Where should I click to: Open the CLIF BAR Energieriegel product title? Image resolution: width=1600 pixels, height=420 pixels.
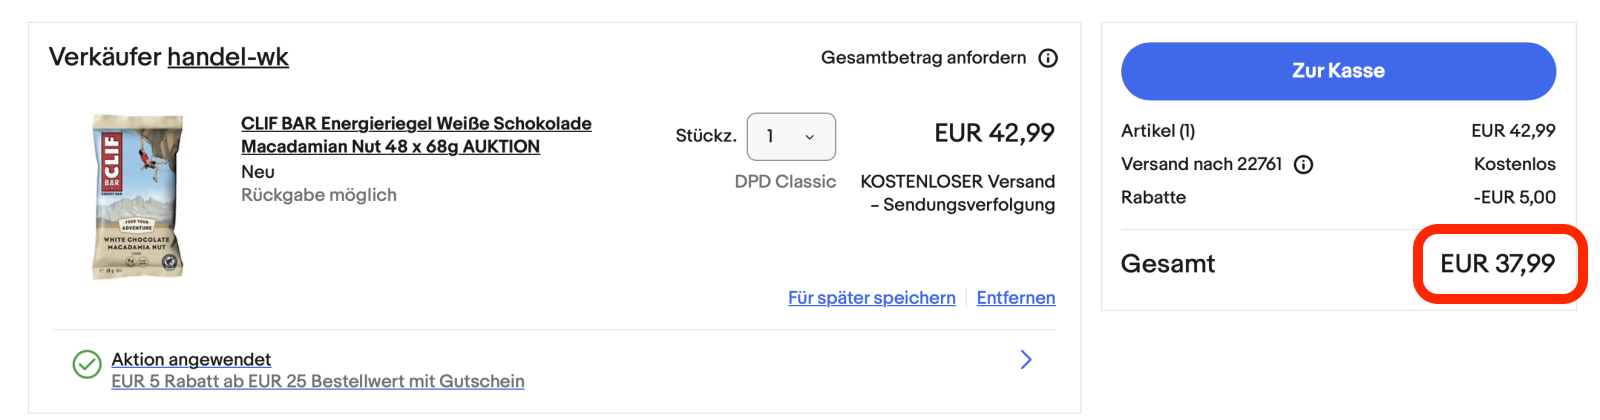coord(415,135)
